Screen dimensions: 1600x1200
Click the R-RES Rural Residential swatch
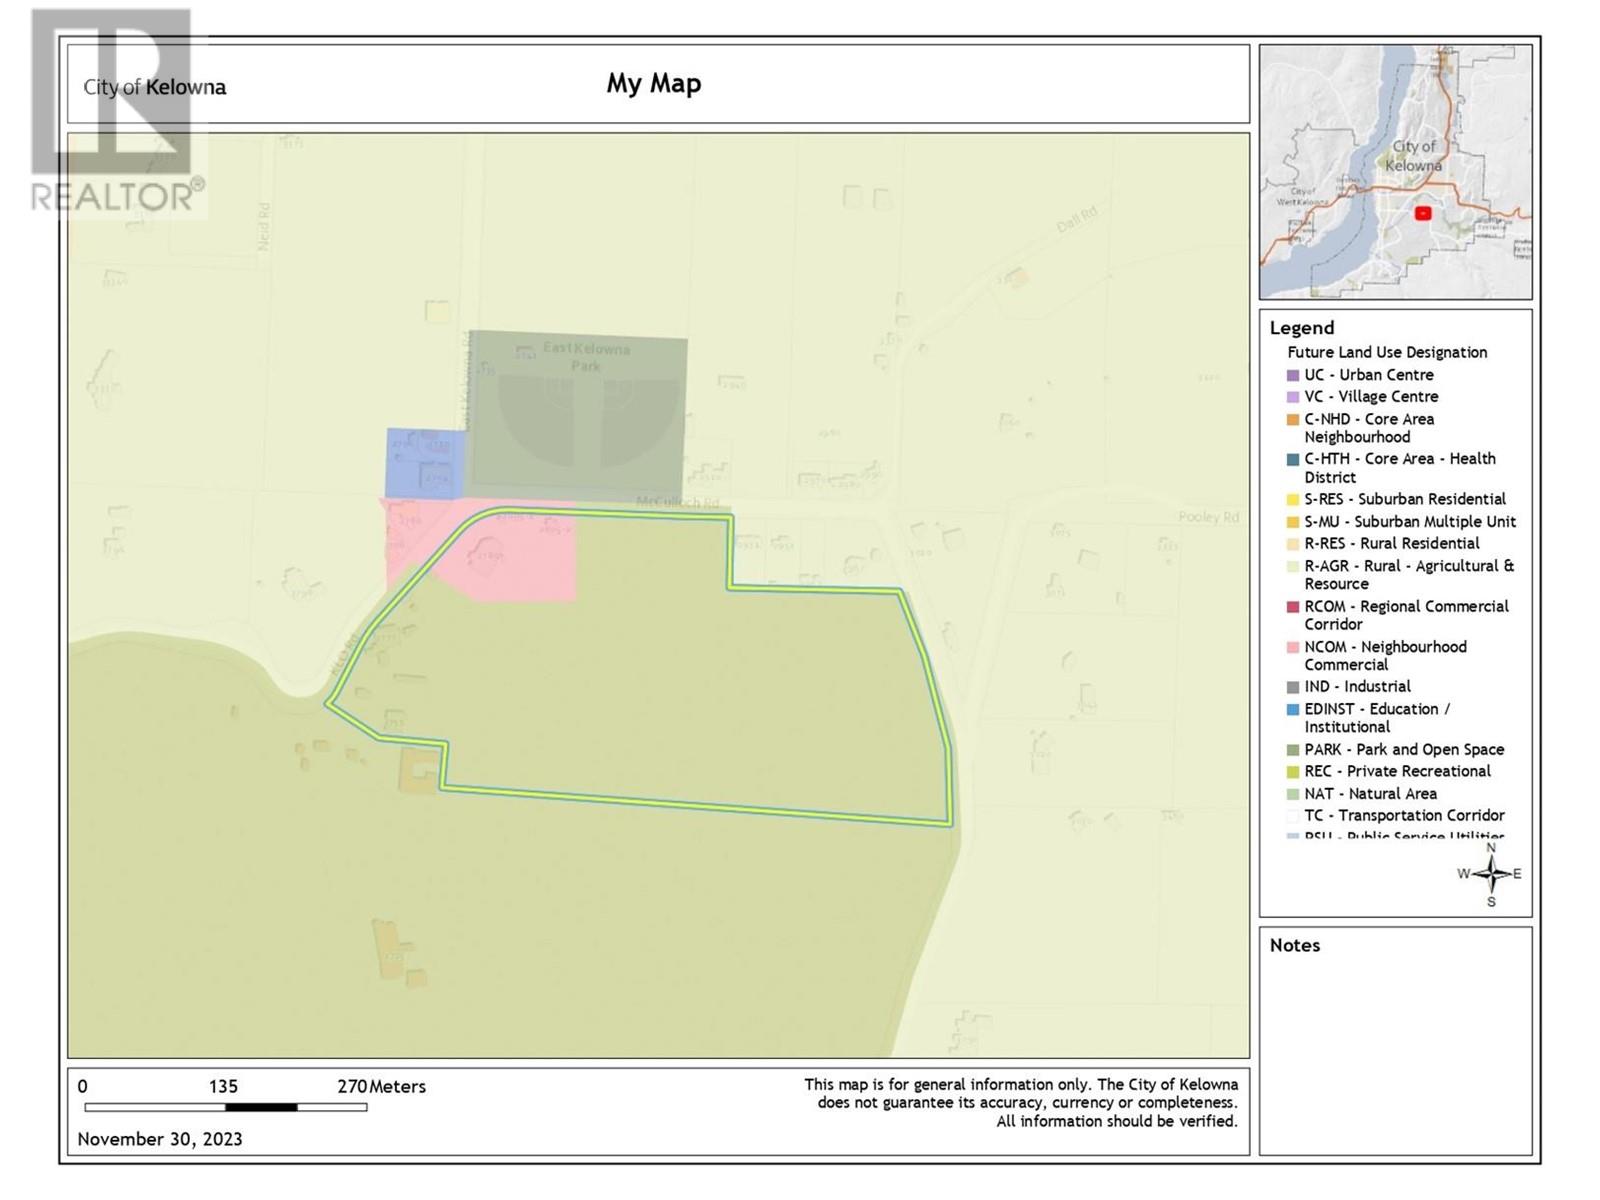coord(1293,544)
